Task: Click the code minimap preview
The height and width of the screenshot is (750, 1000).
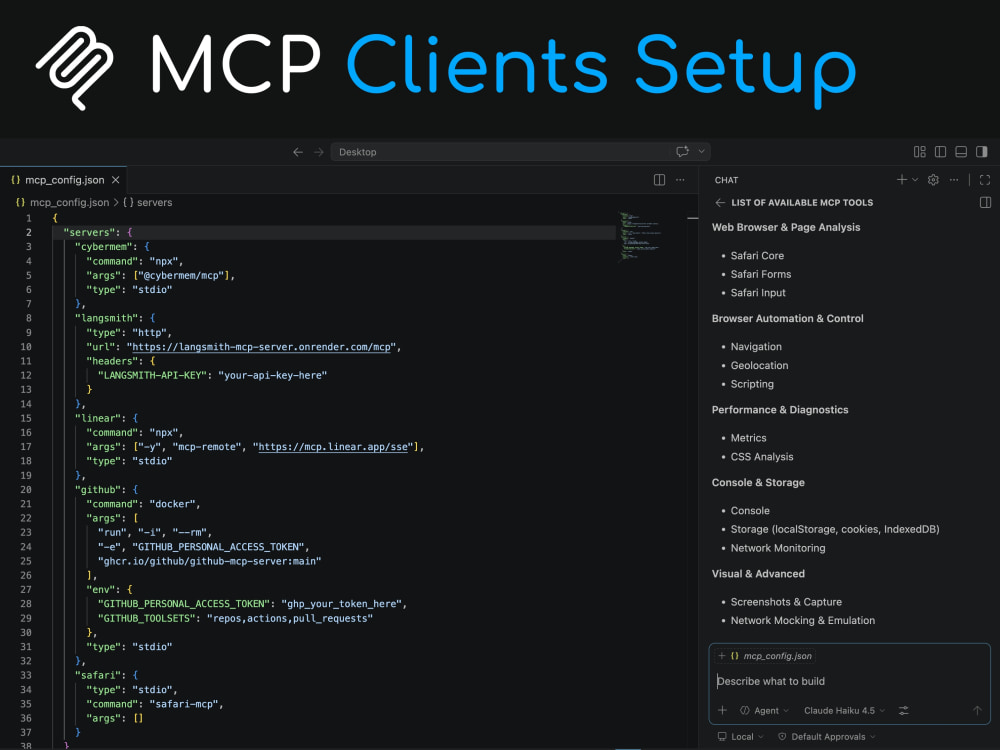Action: pos(640,236)
